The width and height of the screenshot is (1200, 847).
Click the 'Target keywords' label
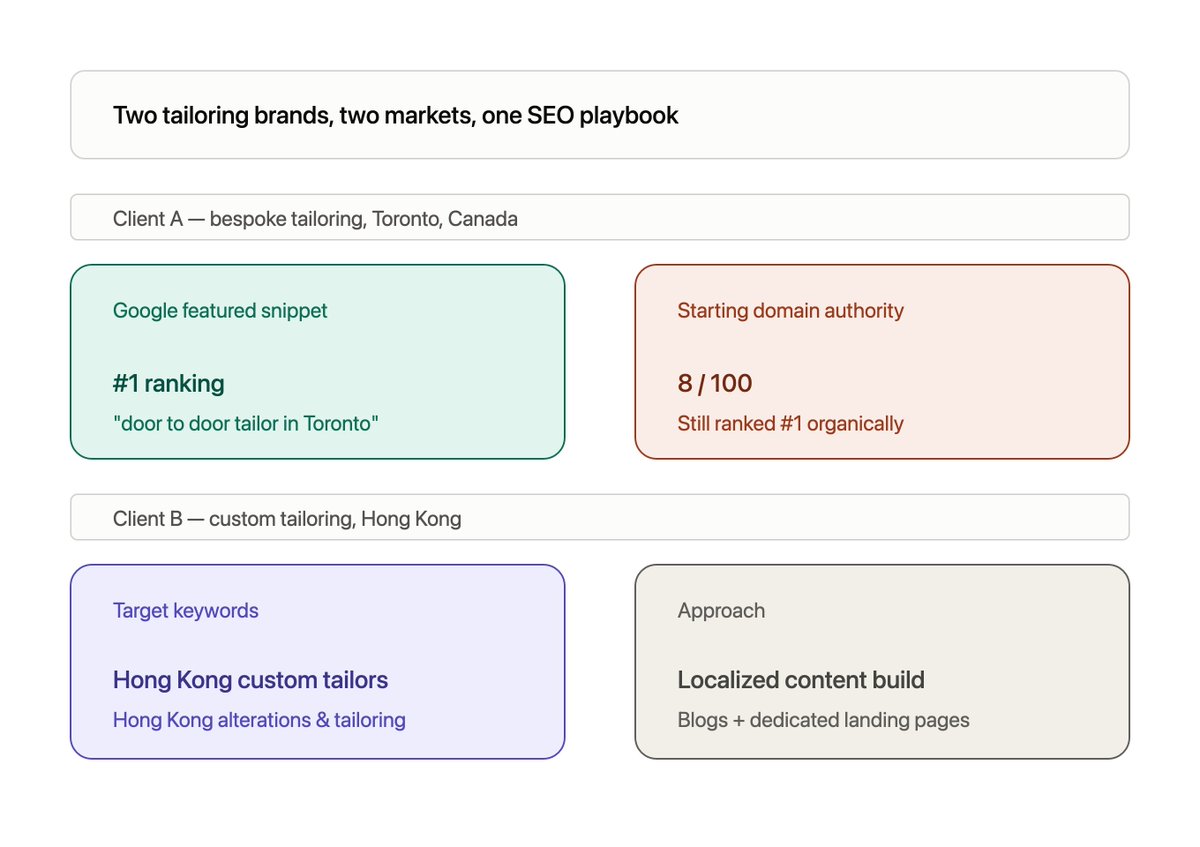(186, 610)
